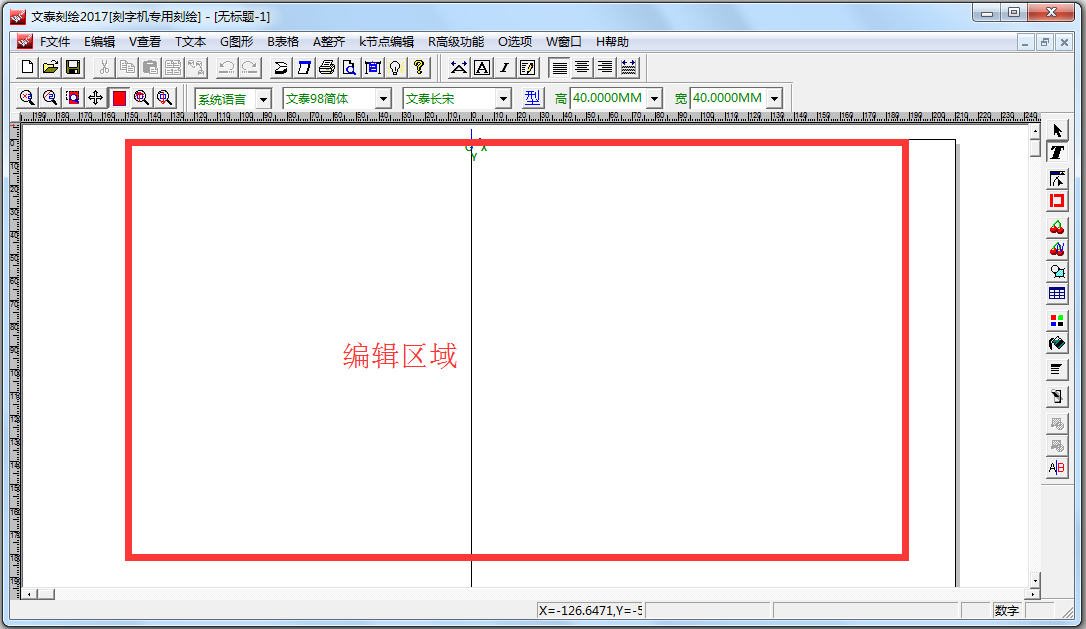Viewport: 1086px width, 629px height.
Task: Open the E编辑 menu
Action: (100, 42)
